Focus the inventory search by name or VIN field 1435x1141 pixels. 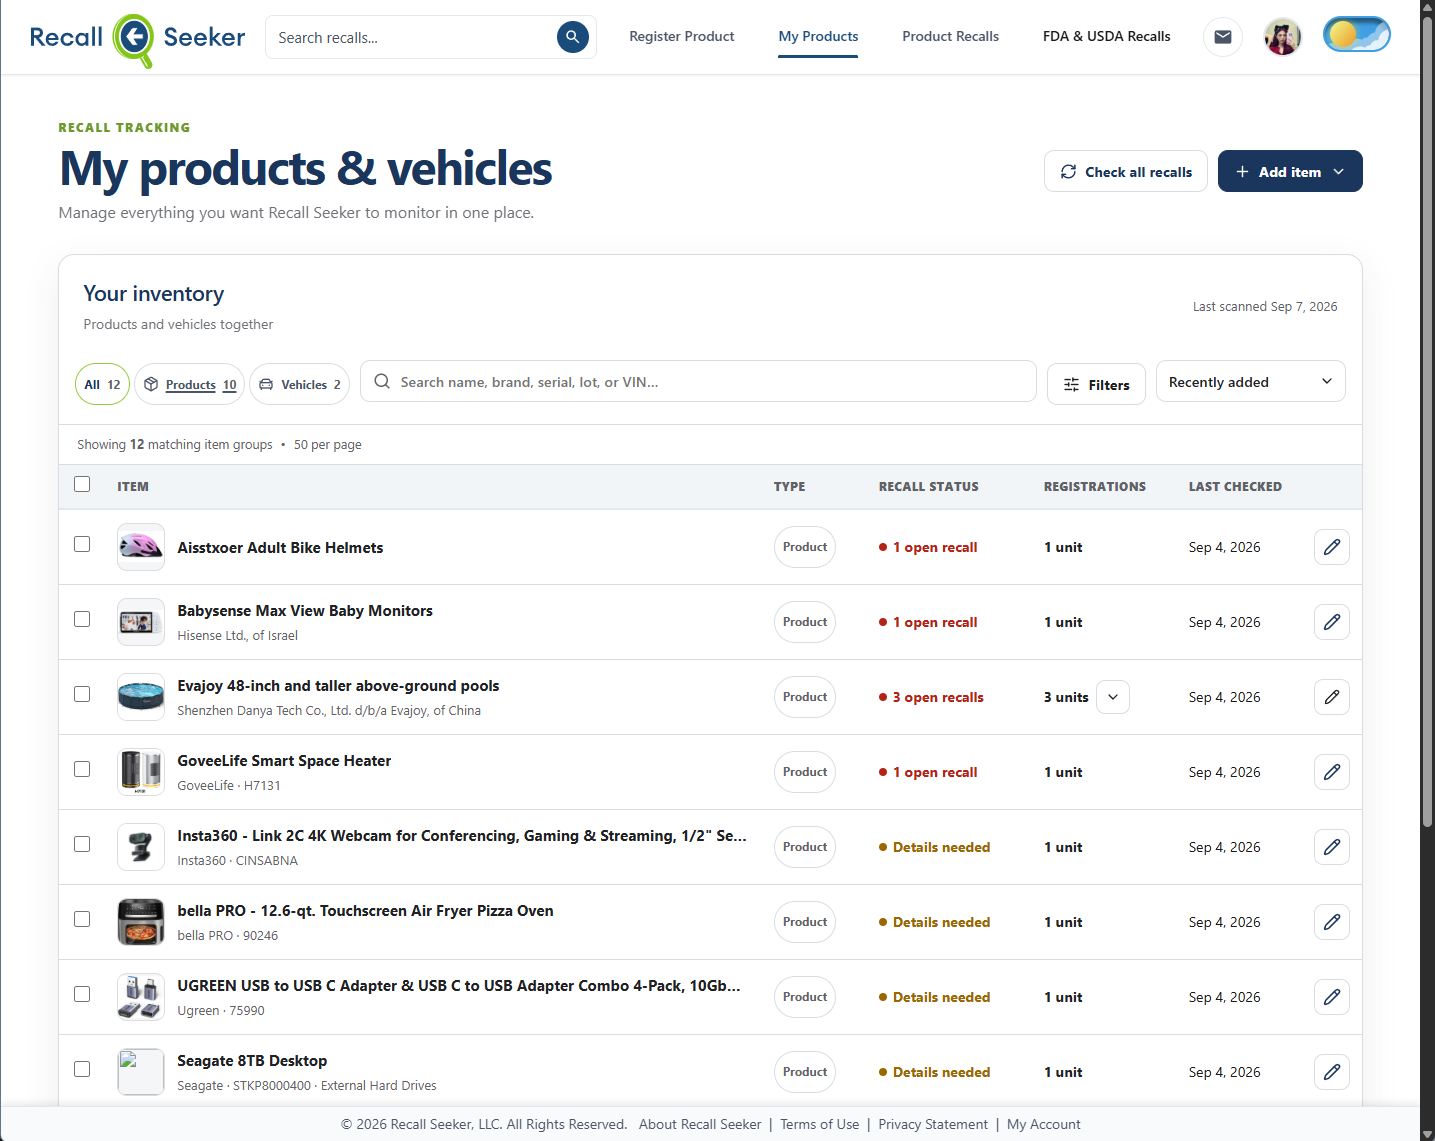tap(698, 381)
